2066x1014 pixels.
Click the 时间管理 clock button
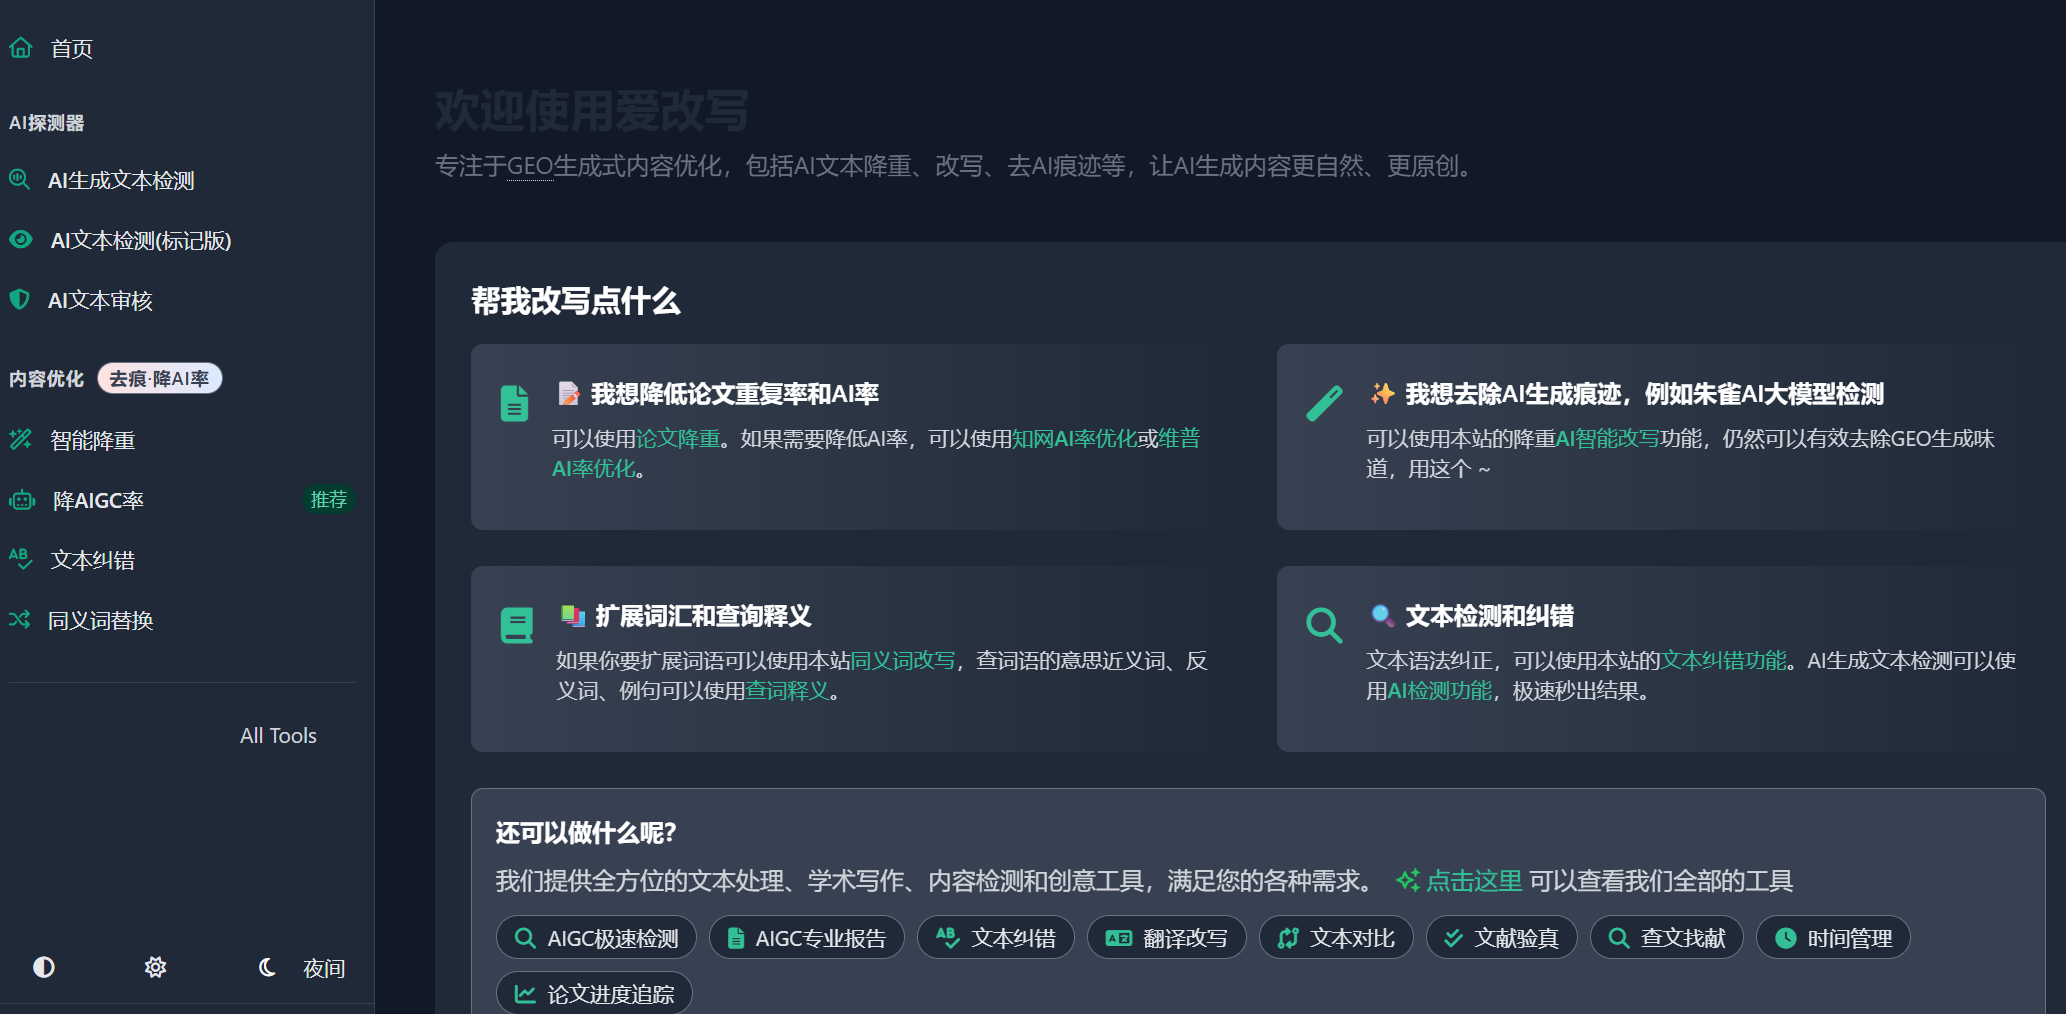click(x=1832, y=938)
